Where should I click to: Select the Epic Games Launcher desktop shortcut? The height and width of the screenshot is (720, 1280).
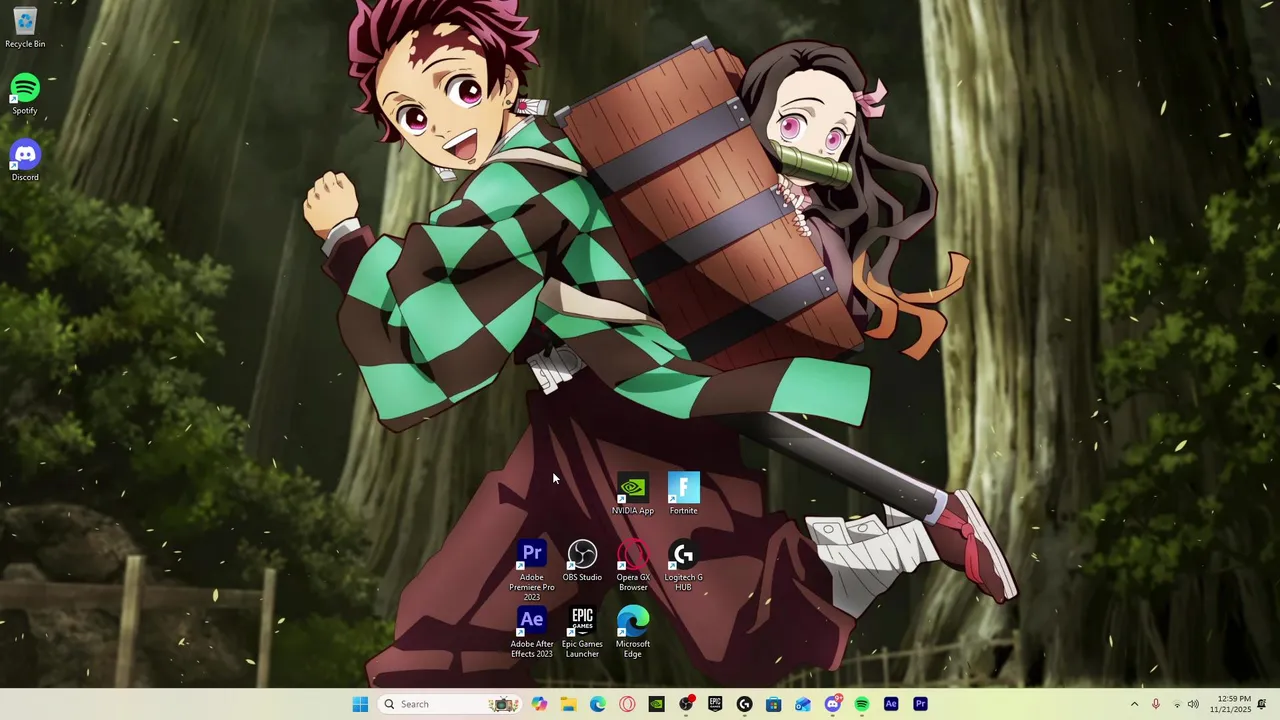point(582,633)
